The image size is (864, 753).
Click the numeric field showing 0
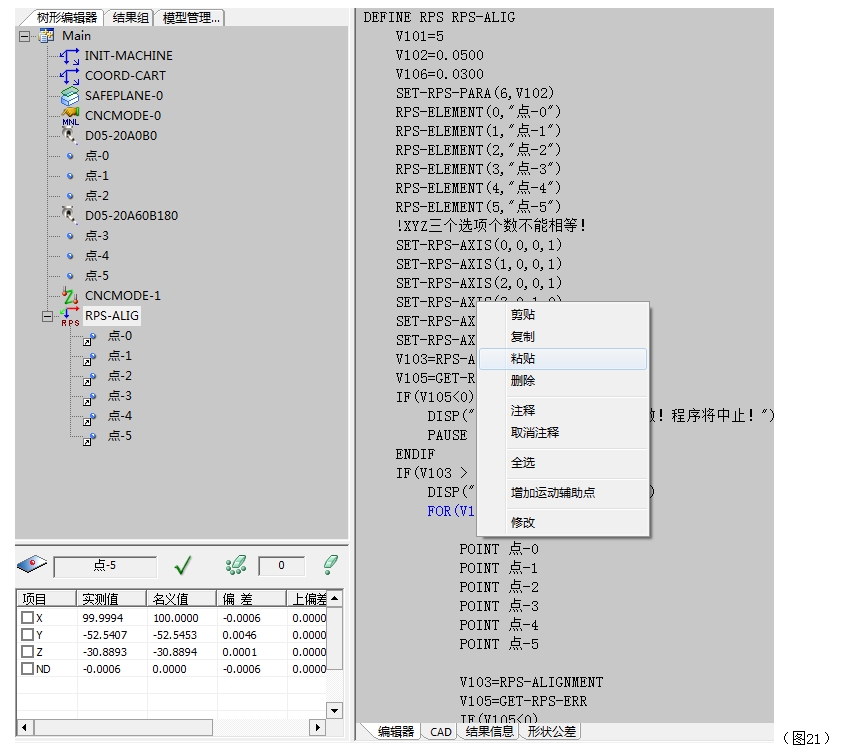coord(281,566)
